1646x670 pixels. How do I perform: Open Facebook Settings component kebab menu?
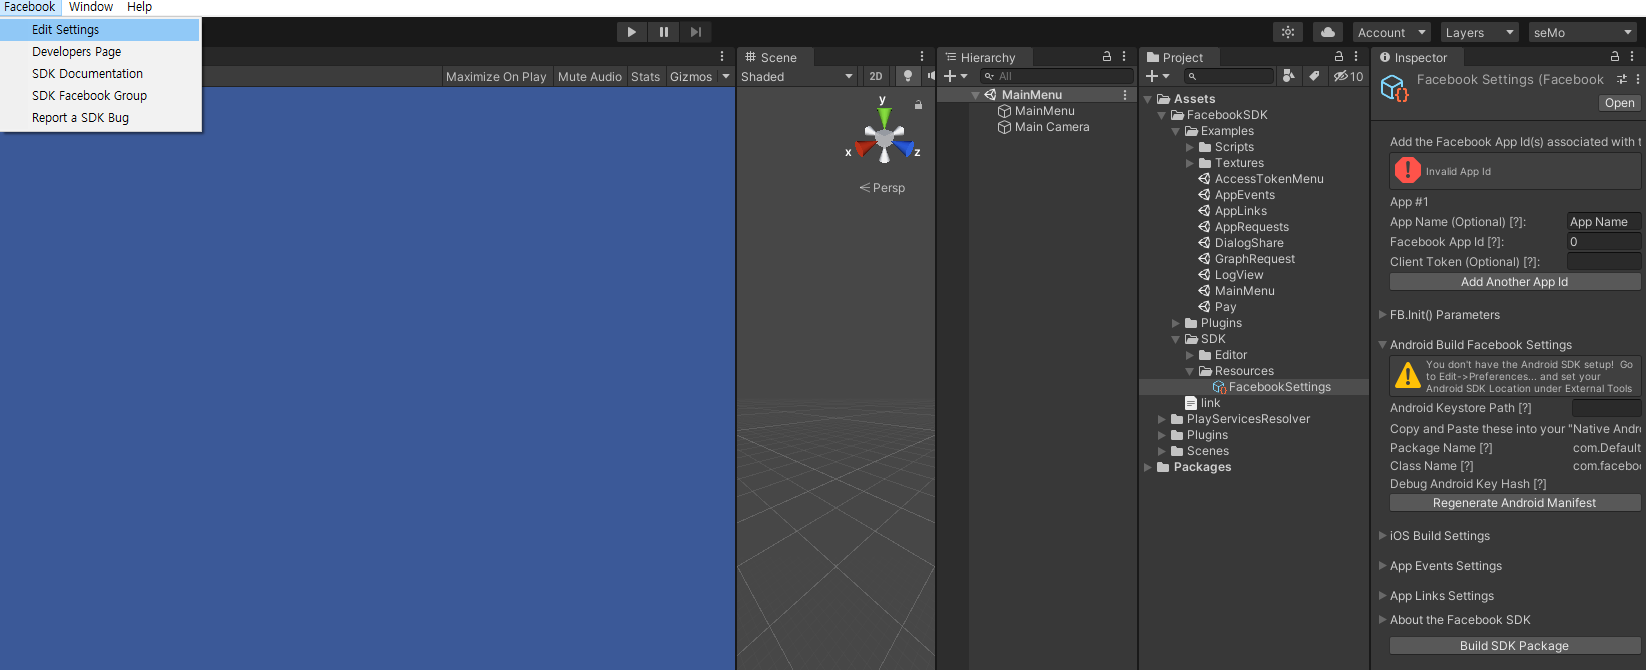pyautogui.click(x=1638, y=79)
